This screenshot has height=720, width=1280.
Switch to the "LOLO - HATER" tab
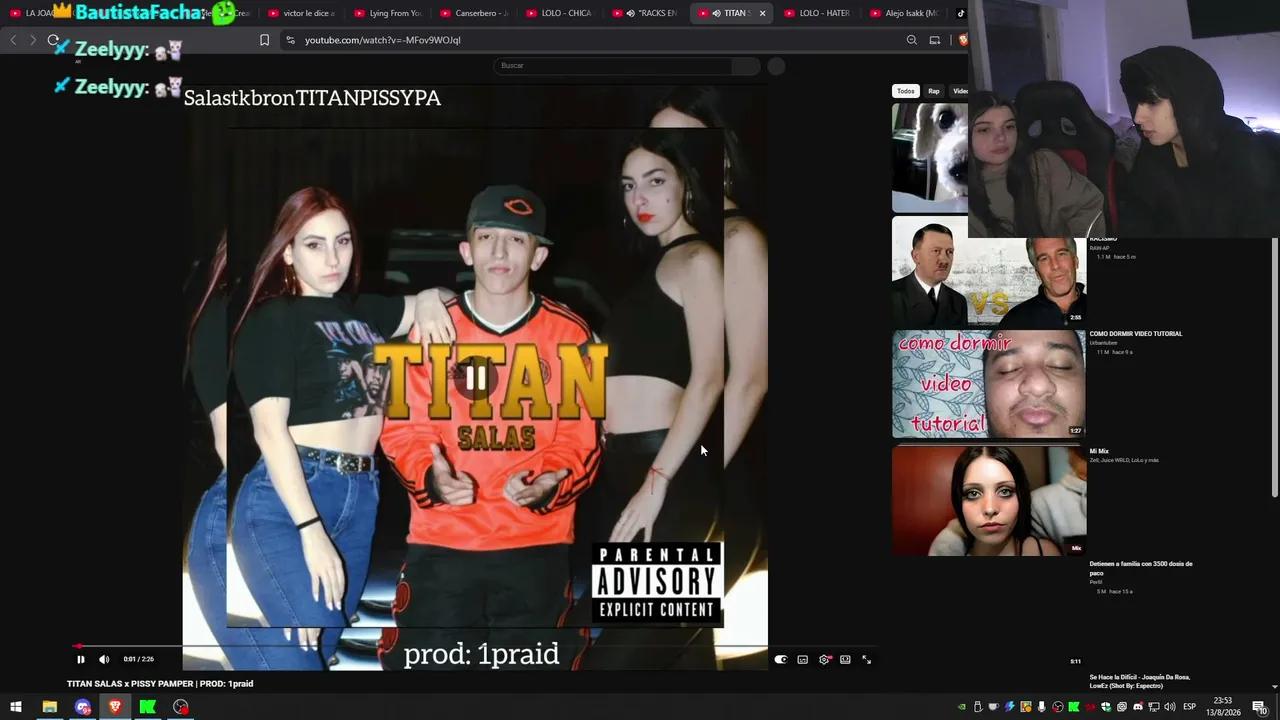click(816, 13)
